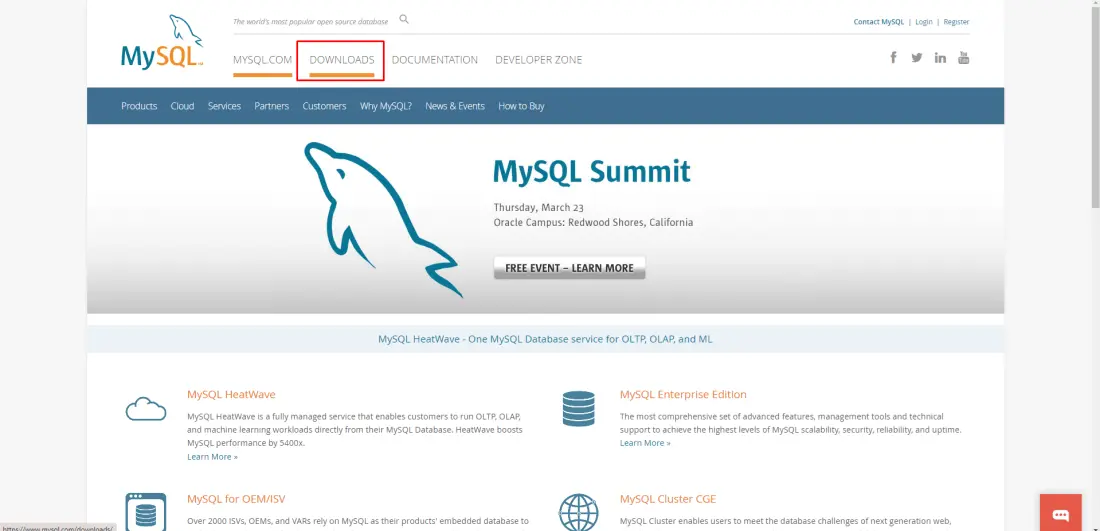Viewport: 1100px width, 531px height.
Task: Click the MySQL Summit headline
Action: [x=591, y=170]
